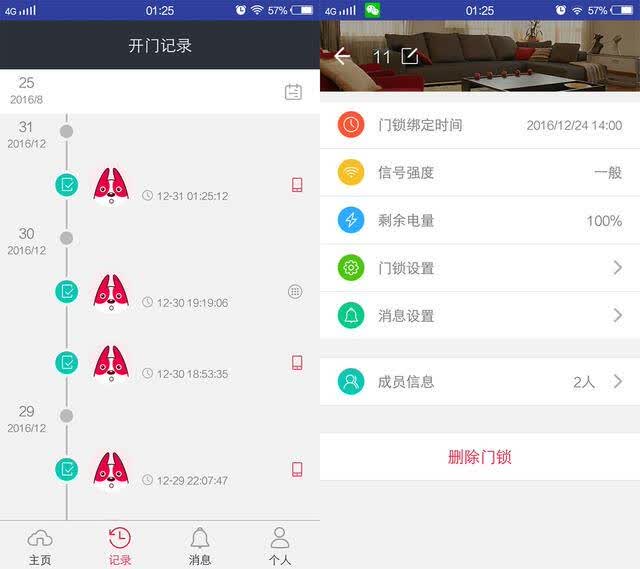Viewport: 640px width, 569px height.
Task: Tap the keypad unlock icon for 12-30 19:19:06
Action: click(x=295, y=291)
